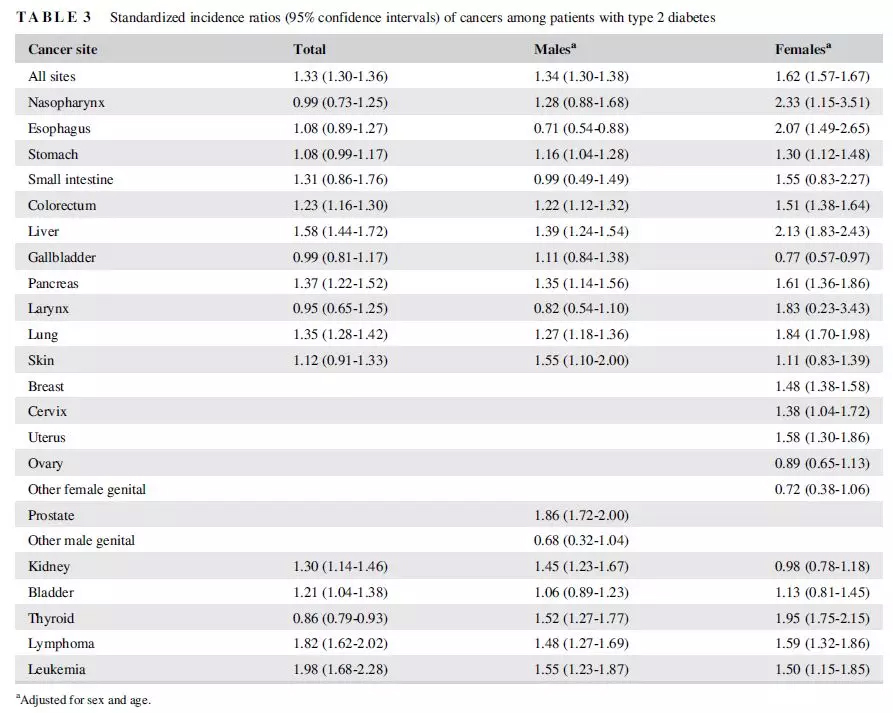This screenshot has width=893, height=713.
Task: Select the Breast females value 1.48 (1.38-1.58)
Action: point(822,386)
